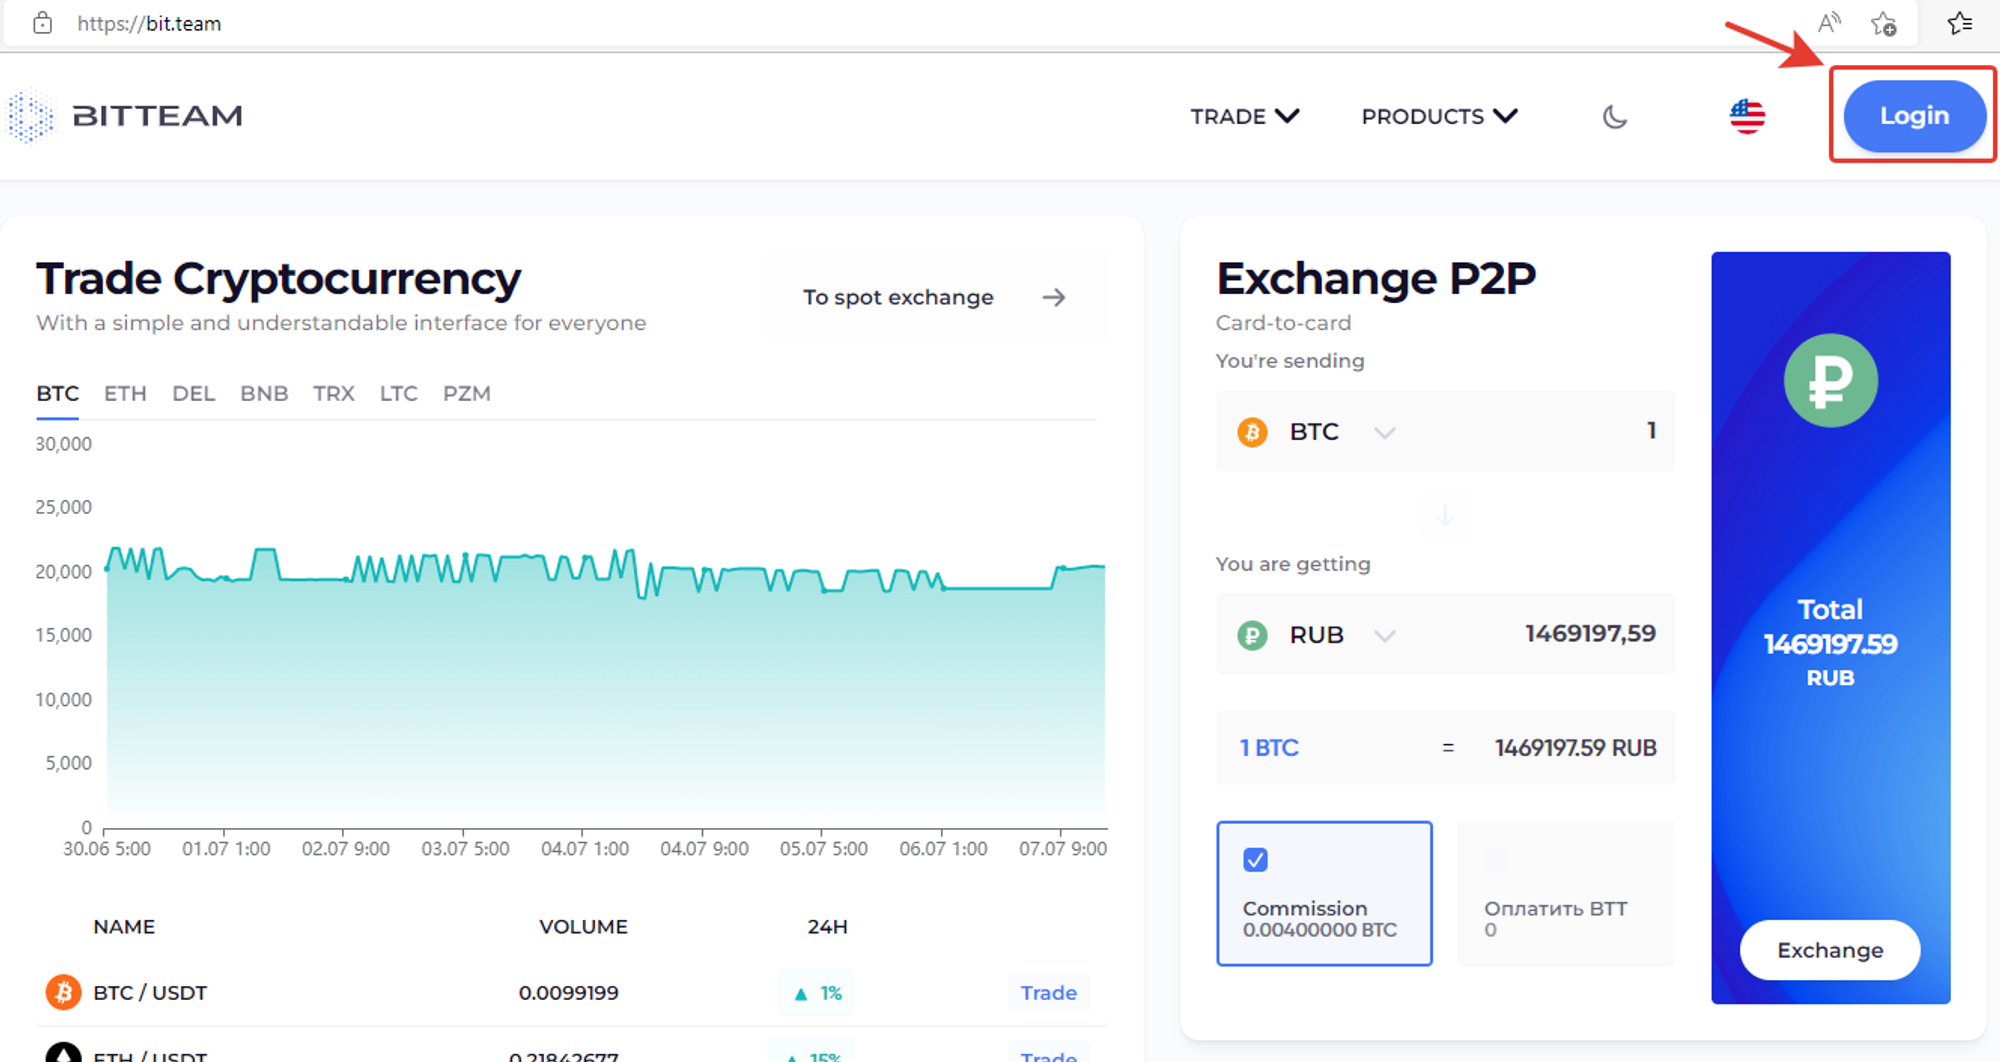Open the browser site info lock icon
2000x1062 pixels.
point(42,23)
